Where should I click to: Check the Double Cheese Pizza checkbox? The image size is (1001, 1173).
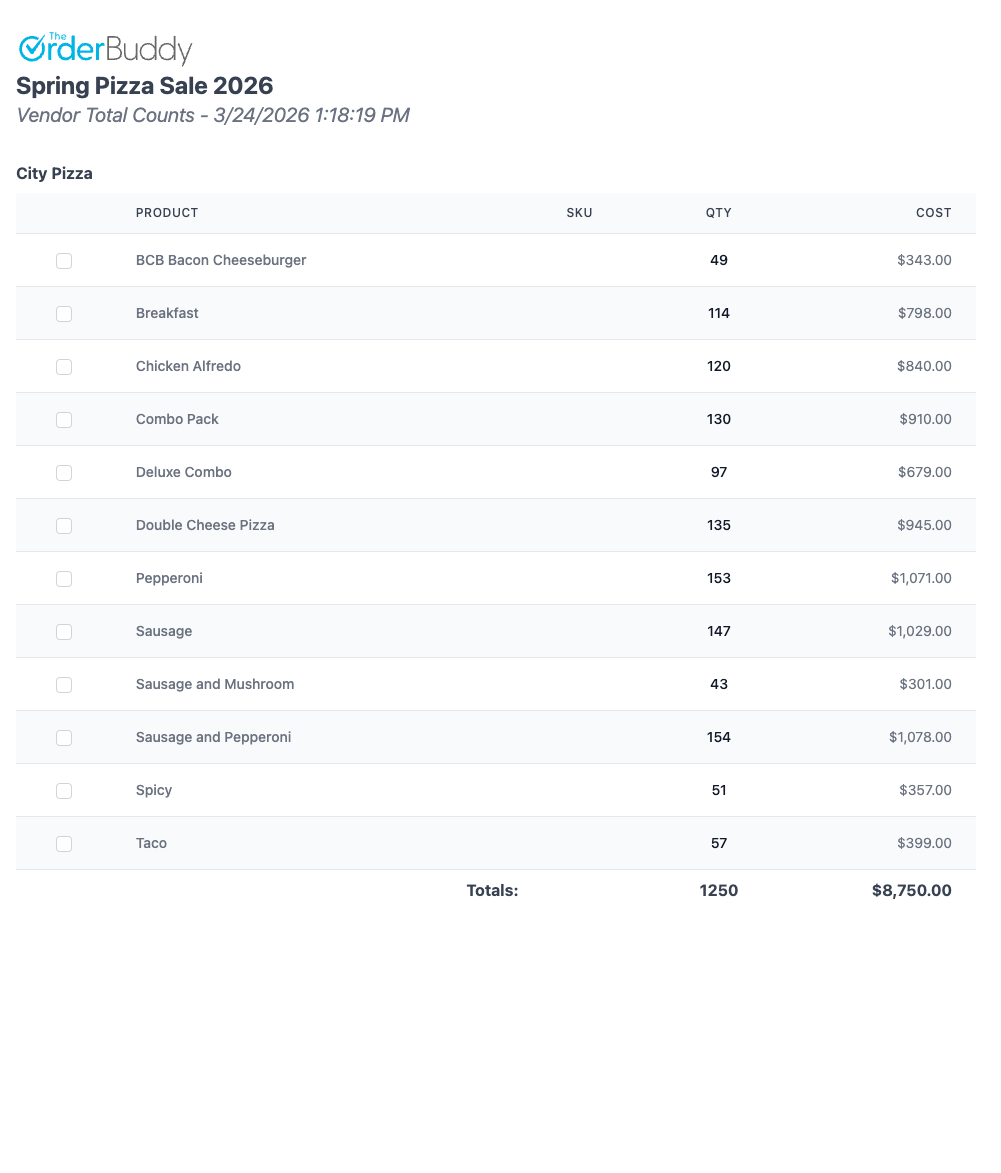(x=64, y=525)
